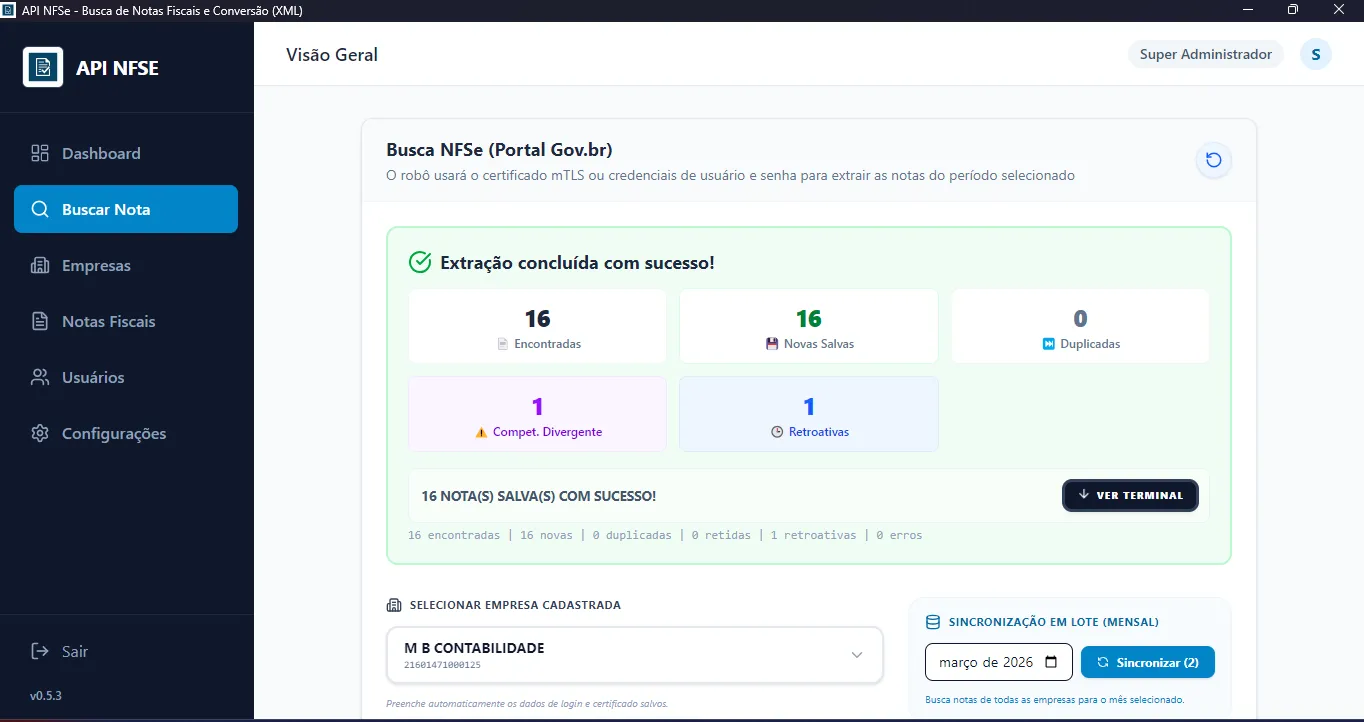This screenshot has height=722, width=1364.
Task: Click the 16 Novas Salvas stat card
Action: 809,326
